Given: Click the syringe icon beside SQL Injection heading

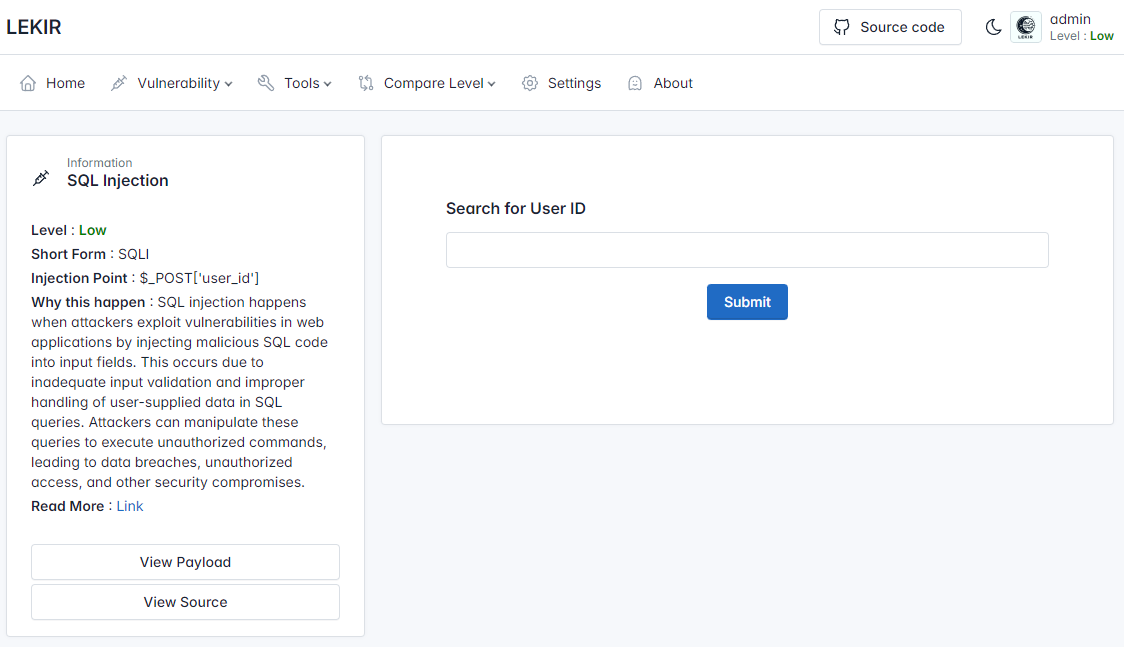Looking at the screenshot, I should point(41,178).
